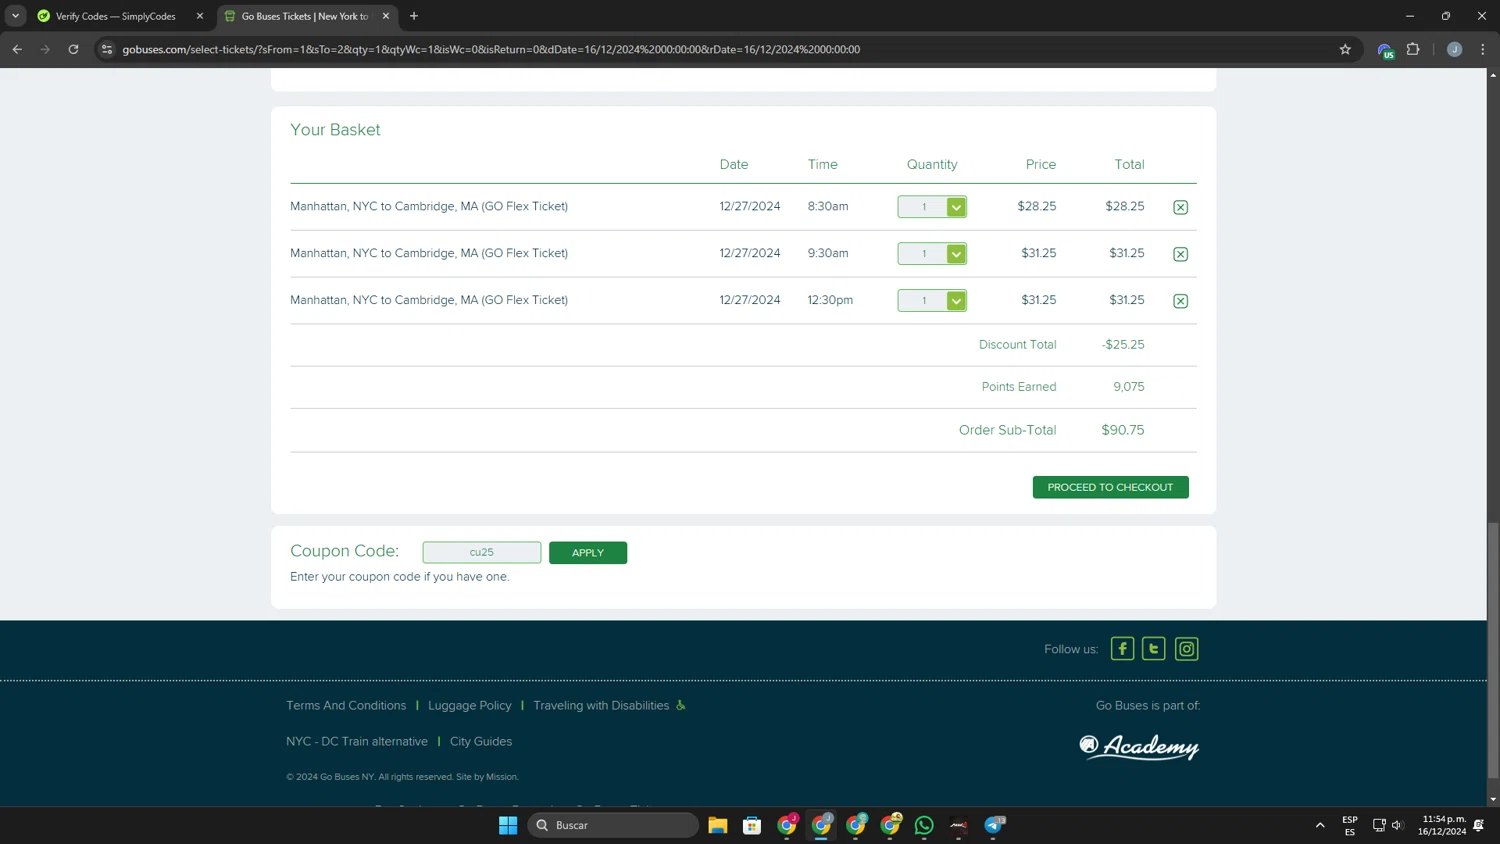Screen dimensions: 1500x844
Task: Bookmark this page with star icon
Action: (1345, 49)
